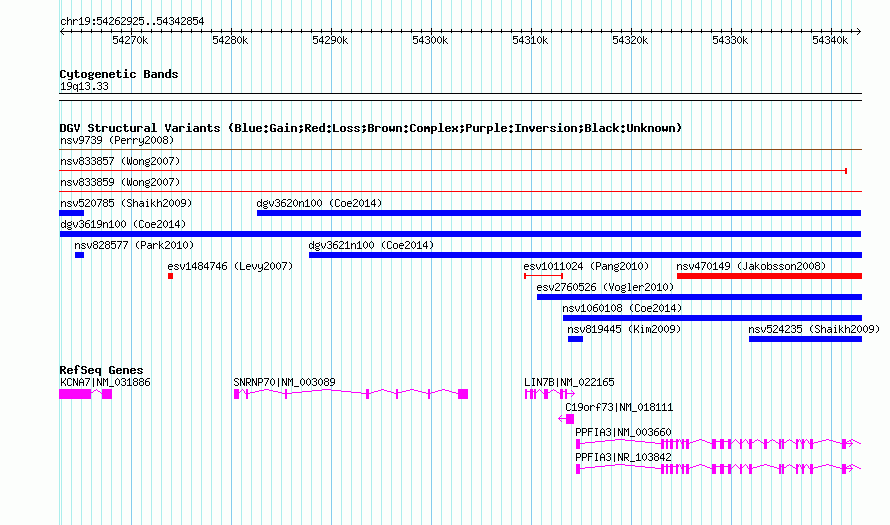Screen dimensions: 890x525
Task: Click the nsv9739 (Perry2008) label
Action: point(117,140)
